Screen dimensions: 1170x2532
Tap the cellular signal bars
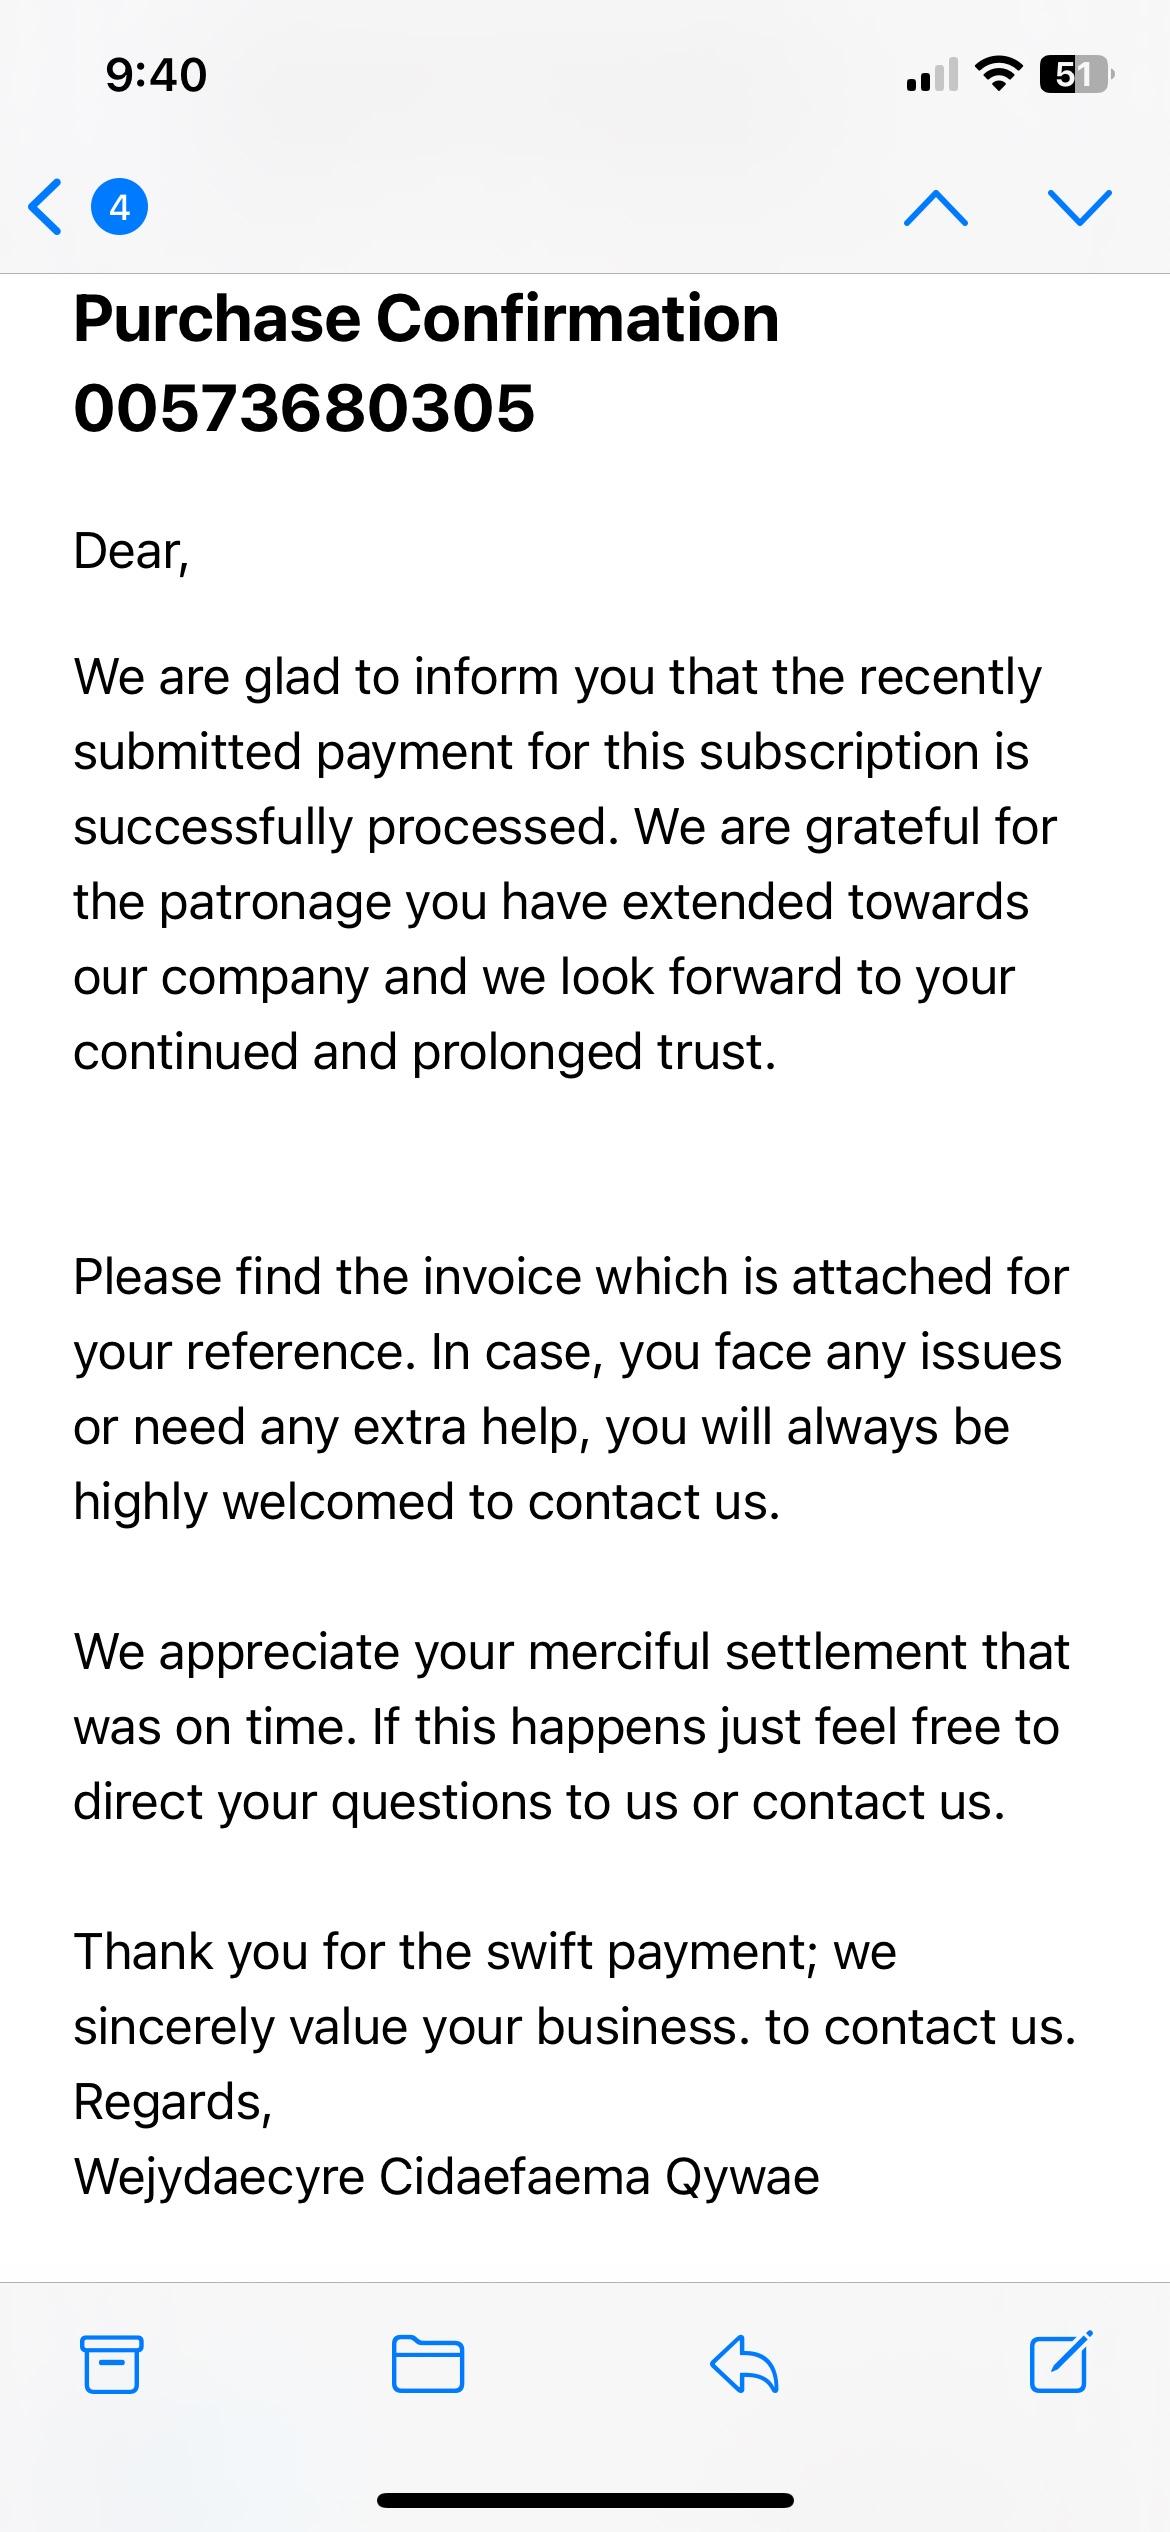pyautogui.click(x=931, y=76)
